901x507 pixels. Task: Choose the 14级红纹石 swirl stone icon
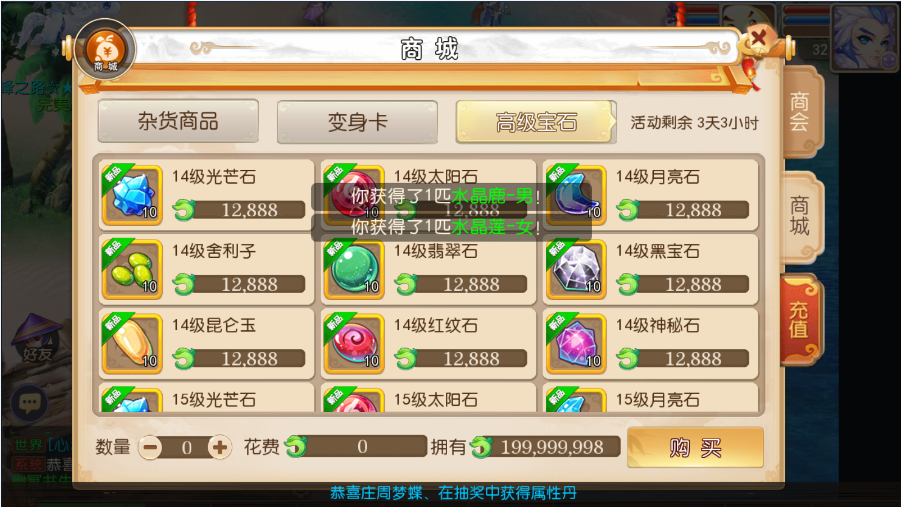(355, 344)
